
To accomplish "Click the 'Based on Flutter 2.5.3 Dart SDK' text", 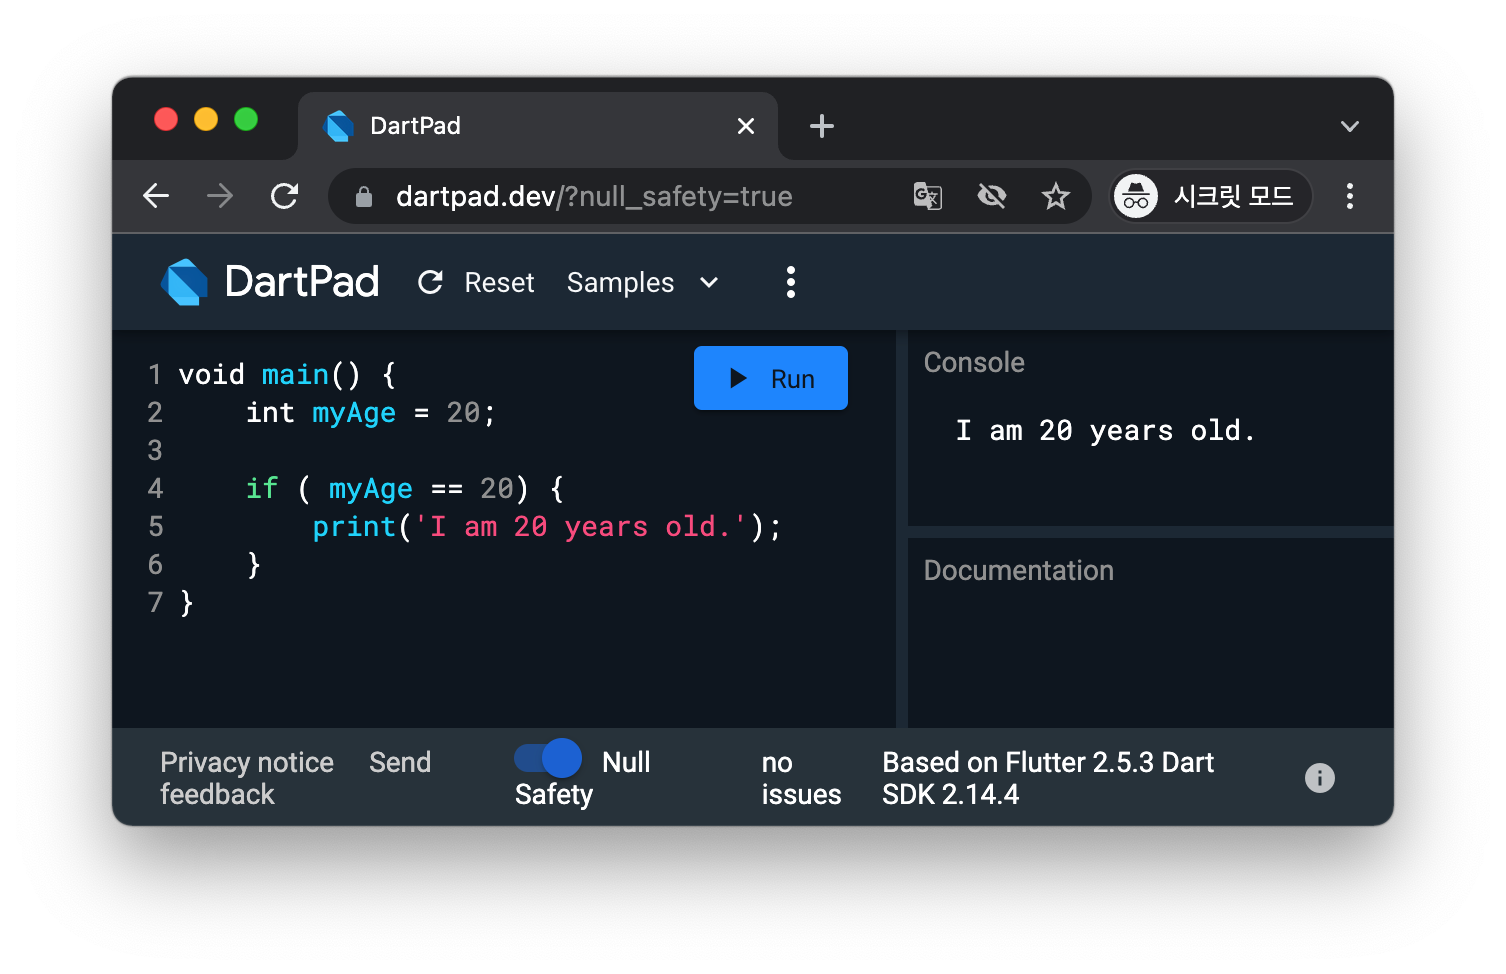I will point(1048,778).
